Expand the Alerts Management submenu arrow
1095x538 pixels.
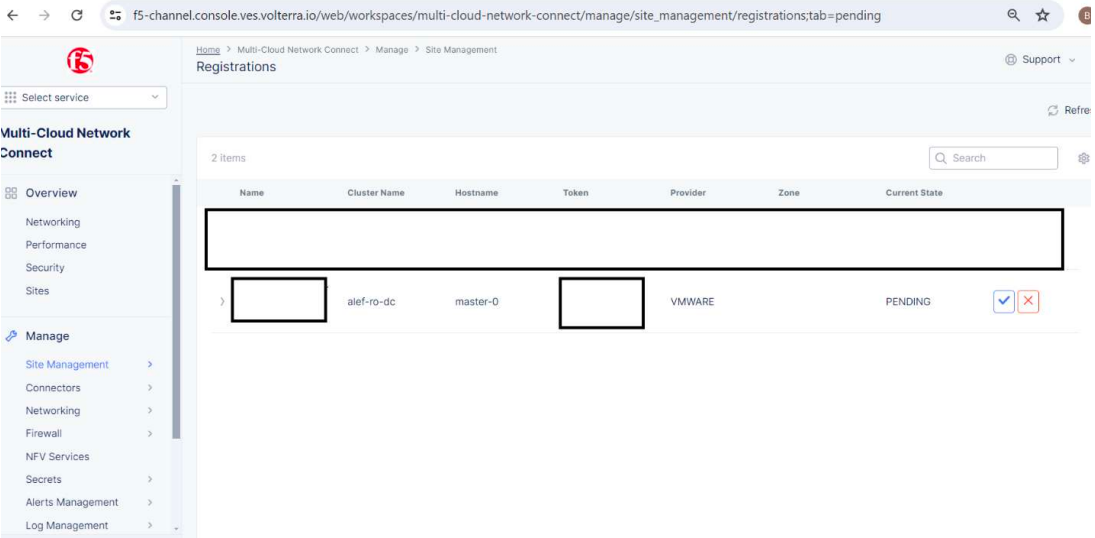click(150, 502)
